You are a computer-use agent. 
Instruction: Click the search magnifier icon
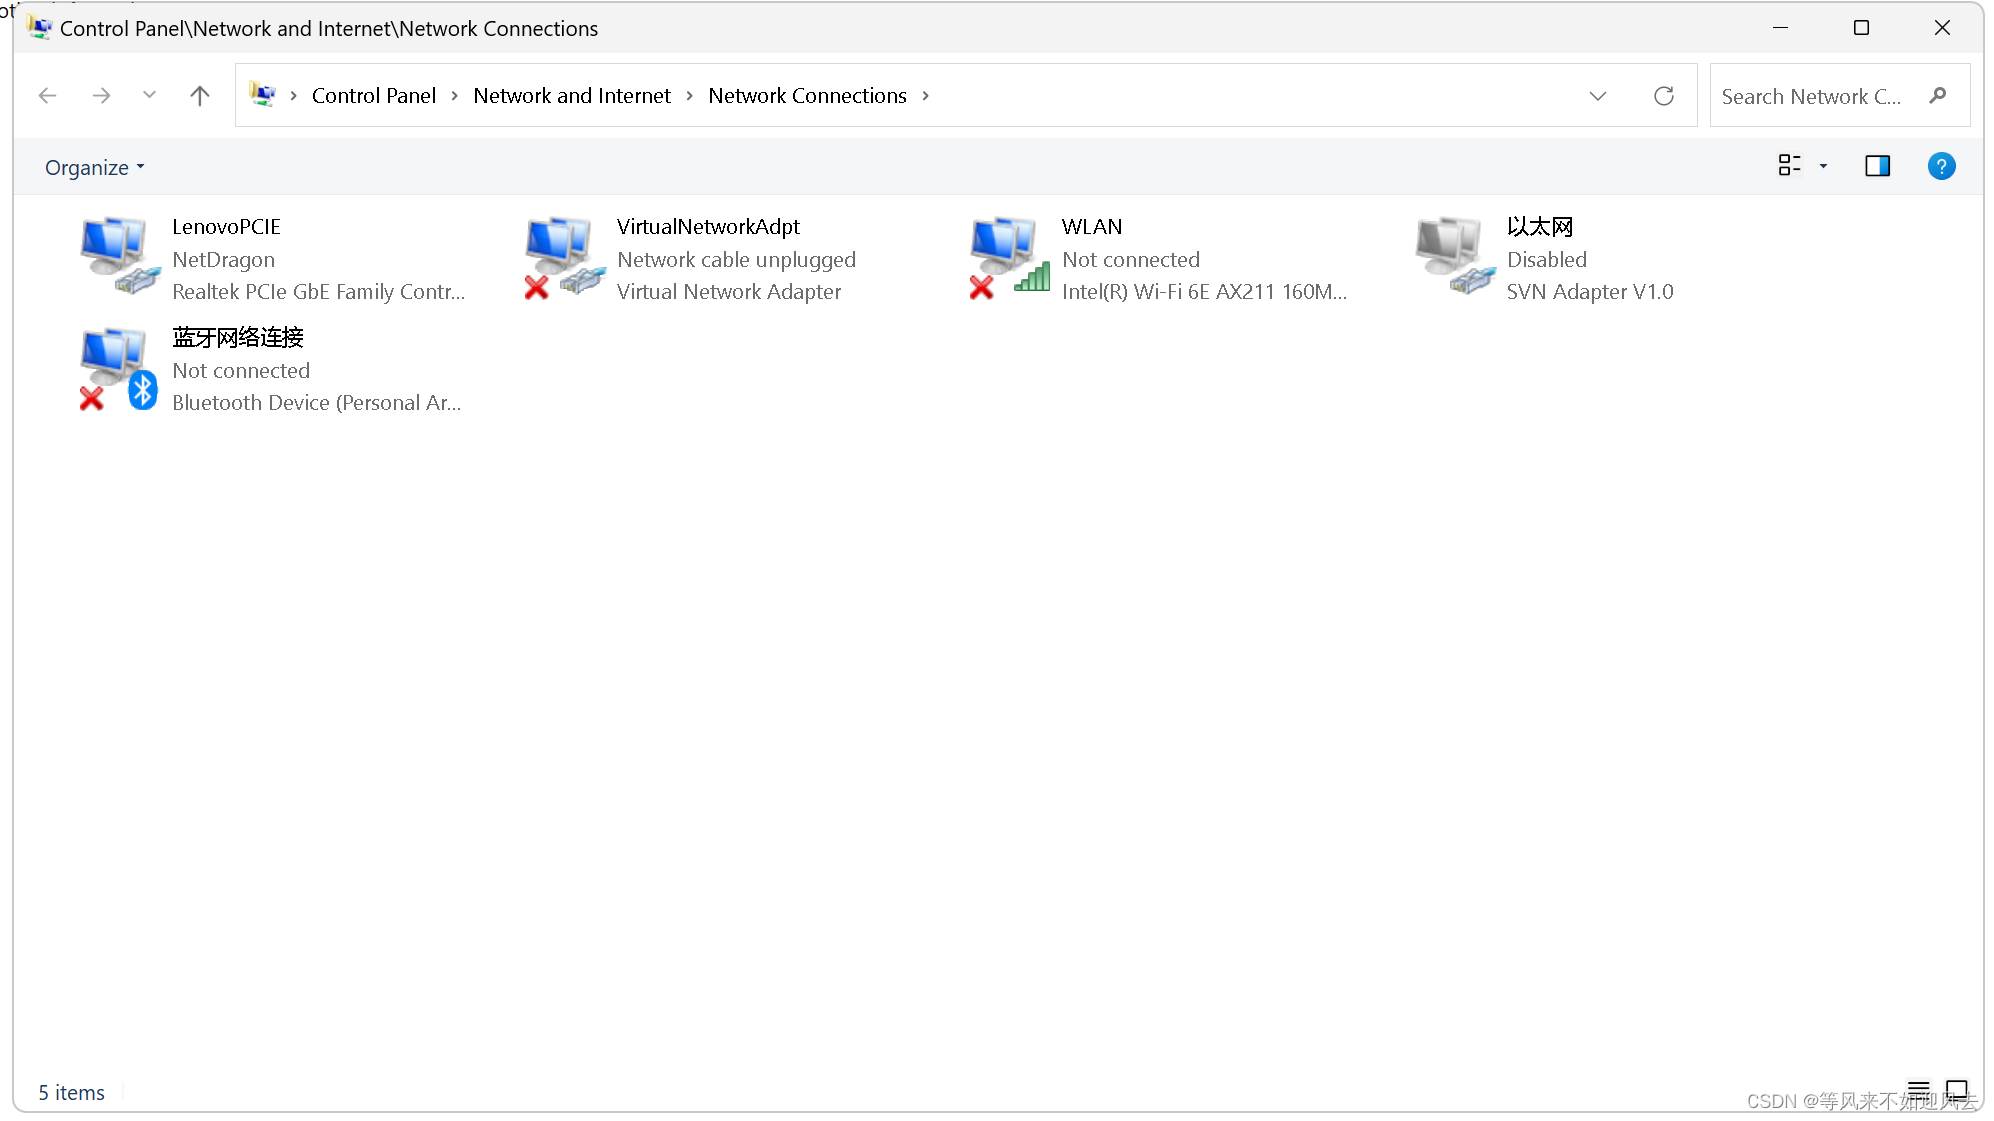[1938, 95]
